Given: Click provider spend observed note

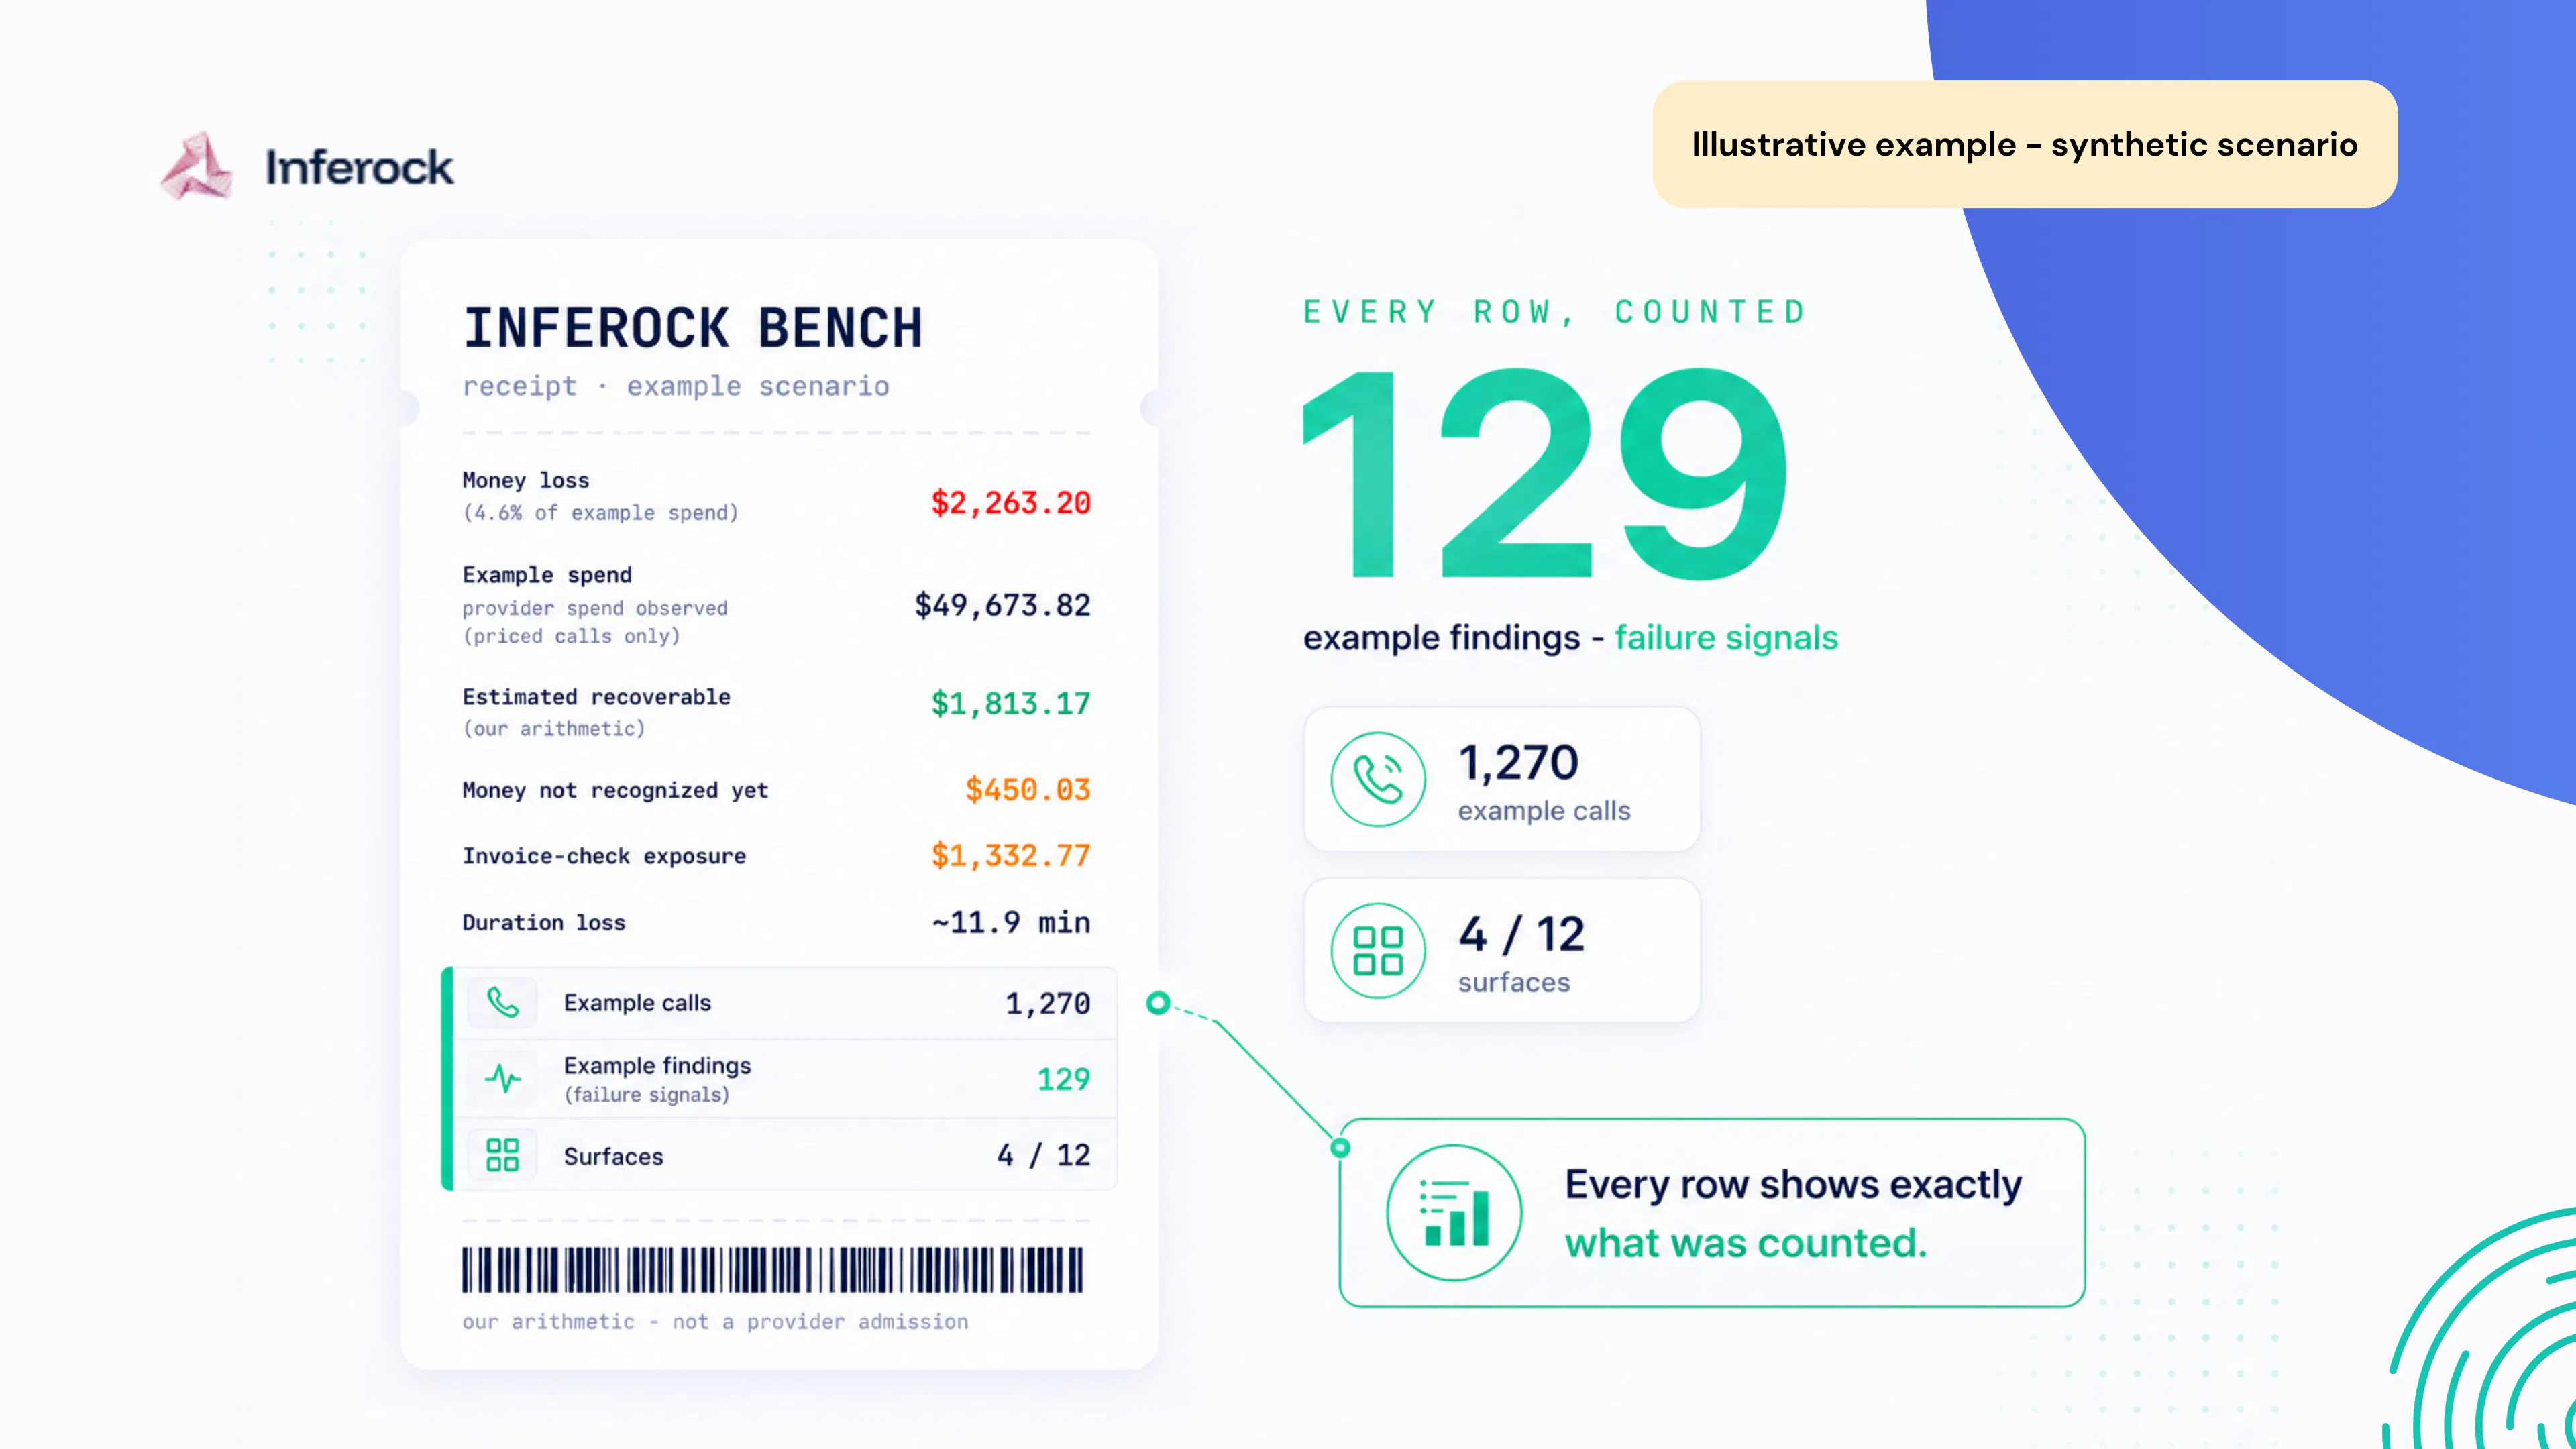Looking at the screenshot, I should point(595,608).
